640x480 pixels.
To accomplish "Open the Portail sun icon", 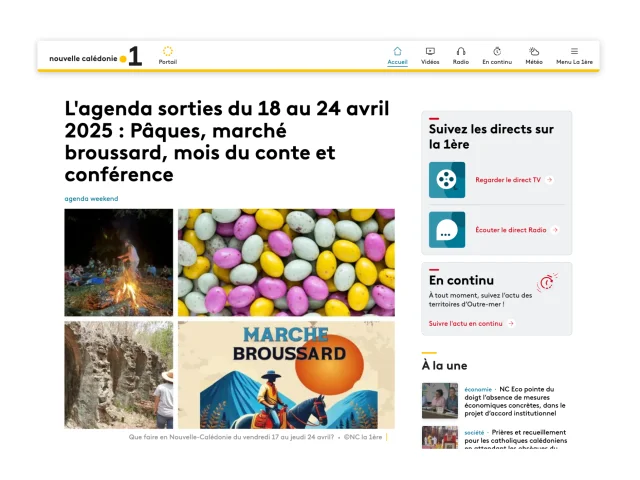I will (168, 51).
